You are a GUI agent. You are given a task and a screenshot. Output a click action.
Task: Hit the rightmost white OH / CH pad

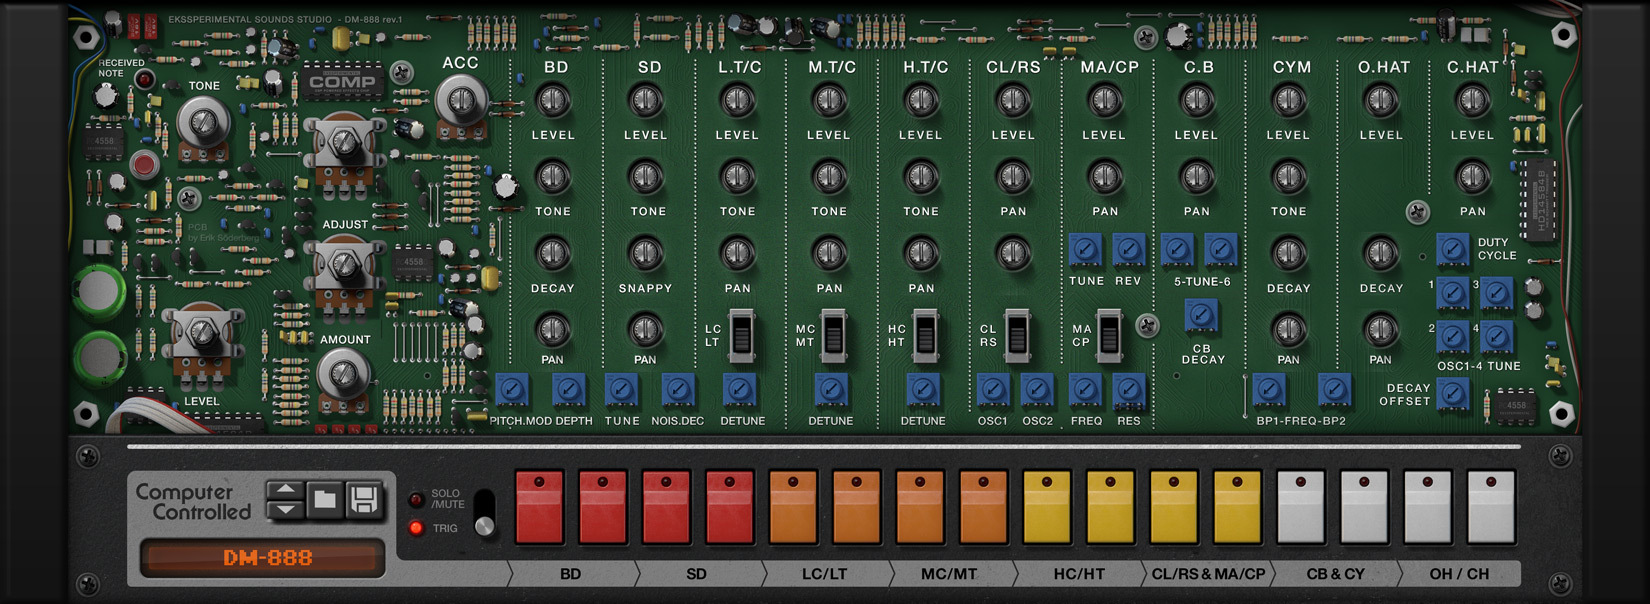[x=1491, y=507]
